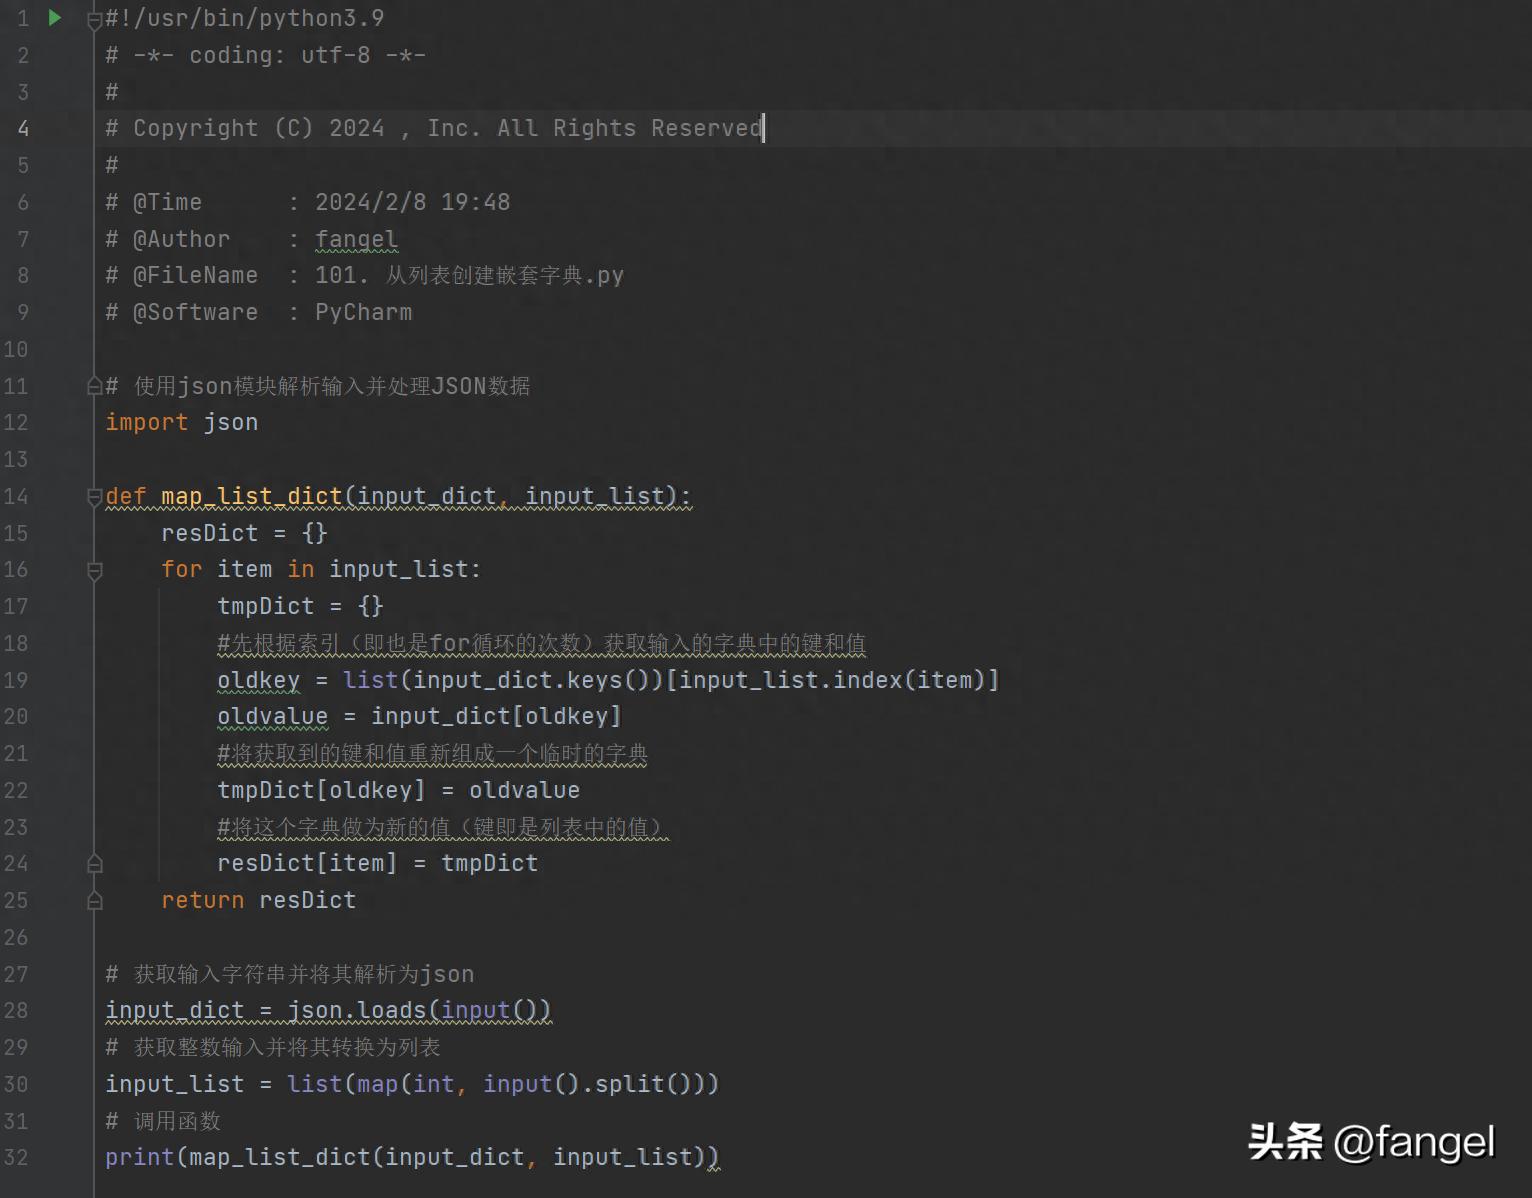Click input_list parameter in the def signature
This screenshot has height=1198, width=1532.
tap(595, 496)
